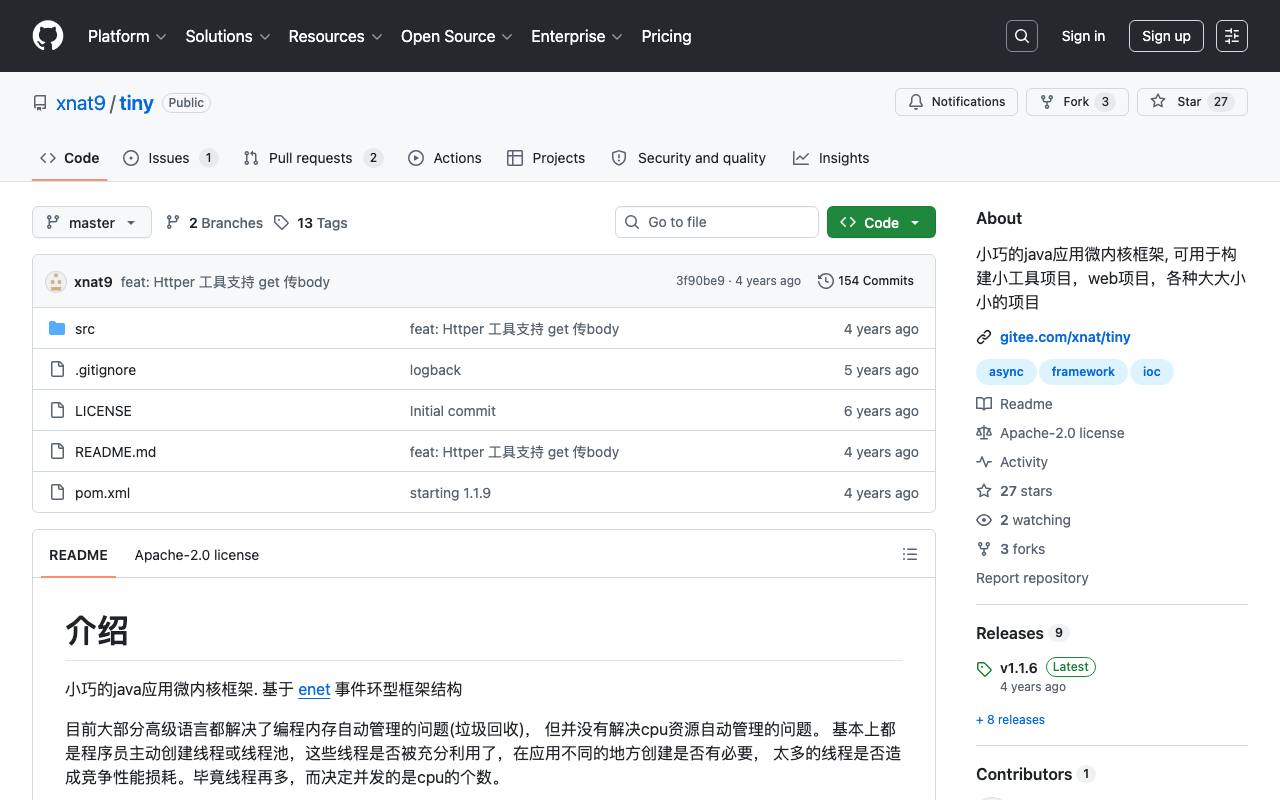Click the link icon beside gitee.com URL
This screenshot has height=800, width=1280.
point(984,338)
